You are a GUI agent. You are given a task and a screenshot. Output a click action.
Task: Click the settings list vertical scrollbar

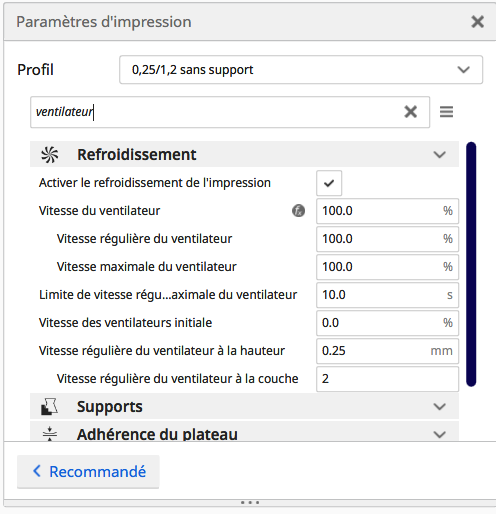pyautogui.click(x=471, y=264)
